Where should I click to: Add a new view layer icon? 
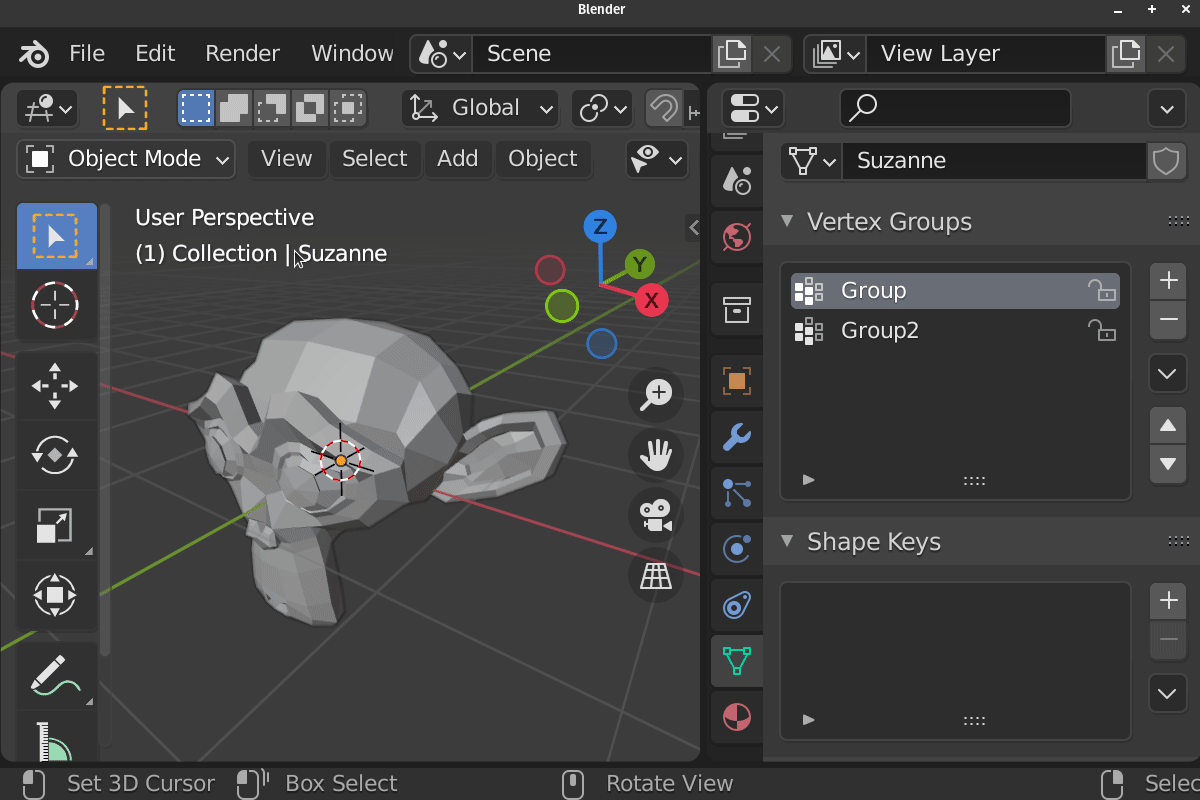(1125, 54)
